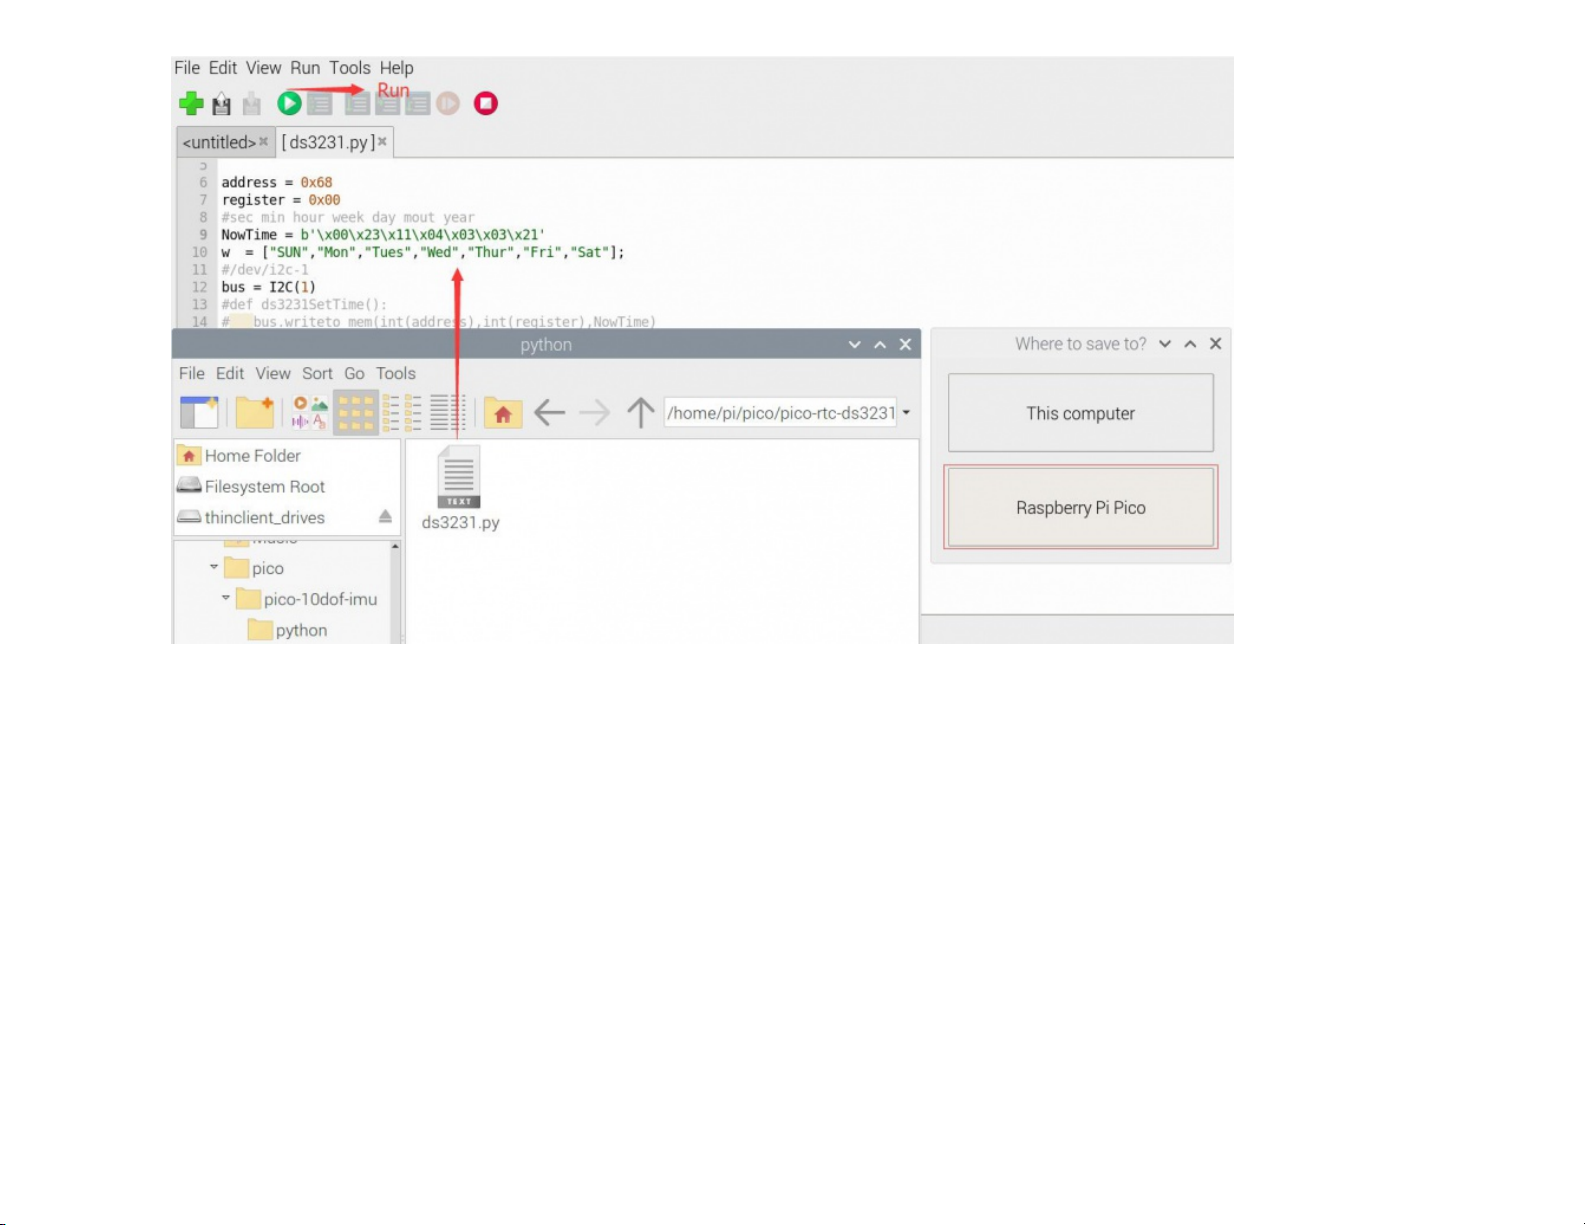Choose This computer as save location
Screen dimensions: 1585x1225
(x=1081, y=413)
